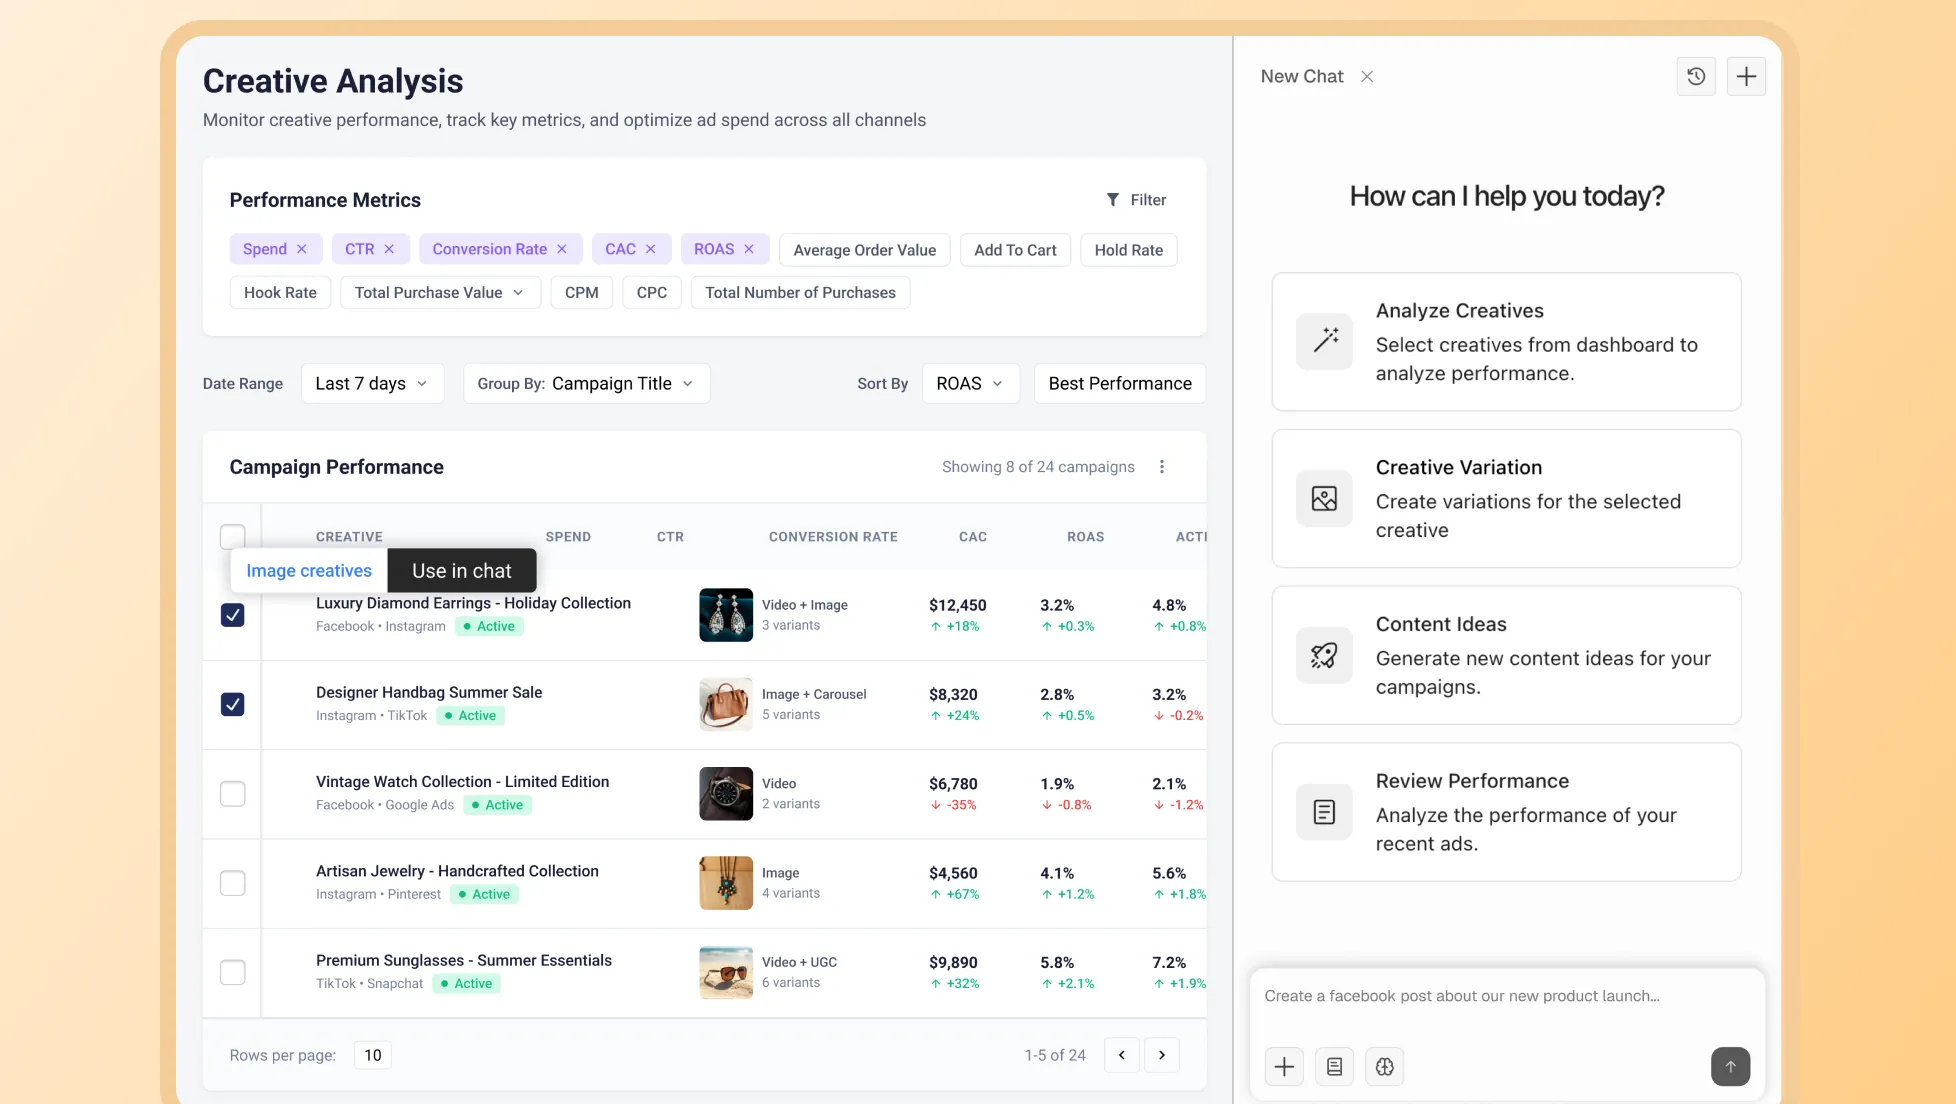The height and width of the screenshot is (1104, 1956).
Task: Open the Last 7 days date dropdown
Action: (x=372, y=384)
